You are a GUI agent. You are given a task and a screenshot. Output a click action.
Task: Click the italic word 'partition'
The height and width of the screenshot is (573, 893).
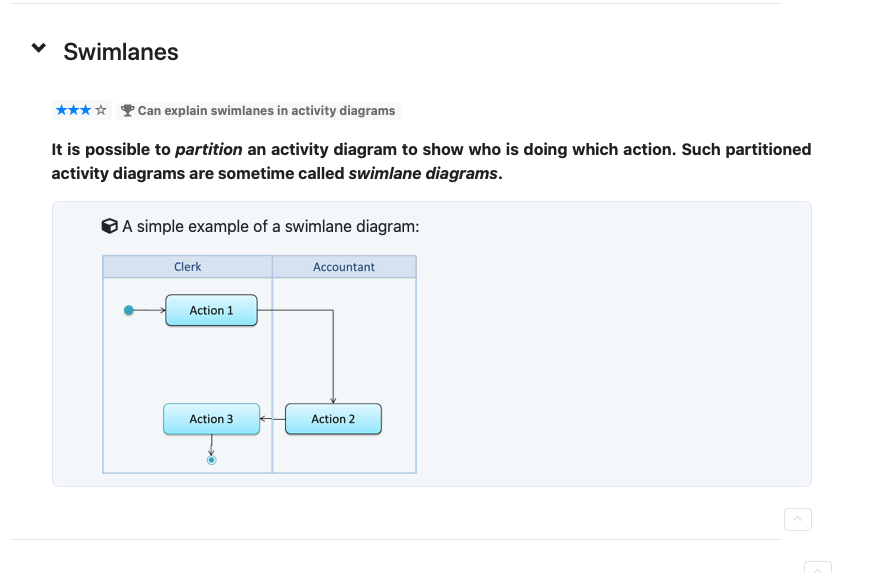208,149
